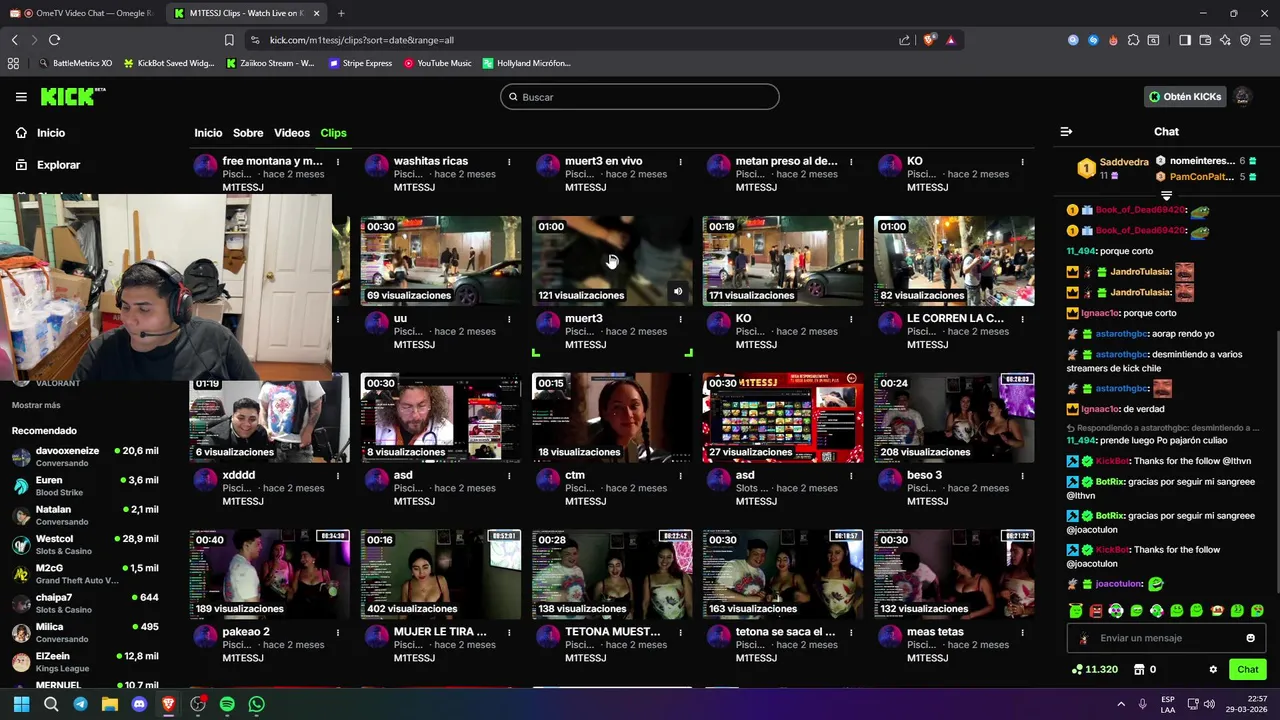Viewport: 1280px width, 720px height.
Task: Switch to the Sobre channel tab
Action: click(248, 133)
